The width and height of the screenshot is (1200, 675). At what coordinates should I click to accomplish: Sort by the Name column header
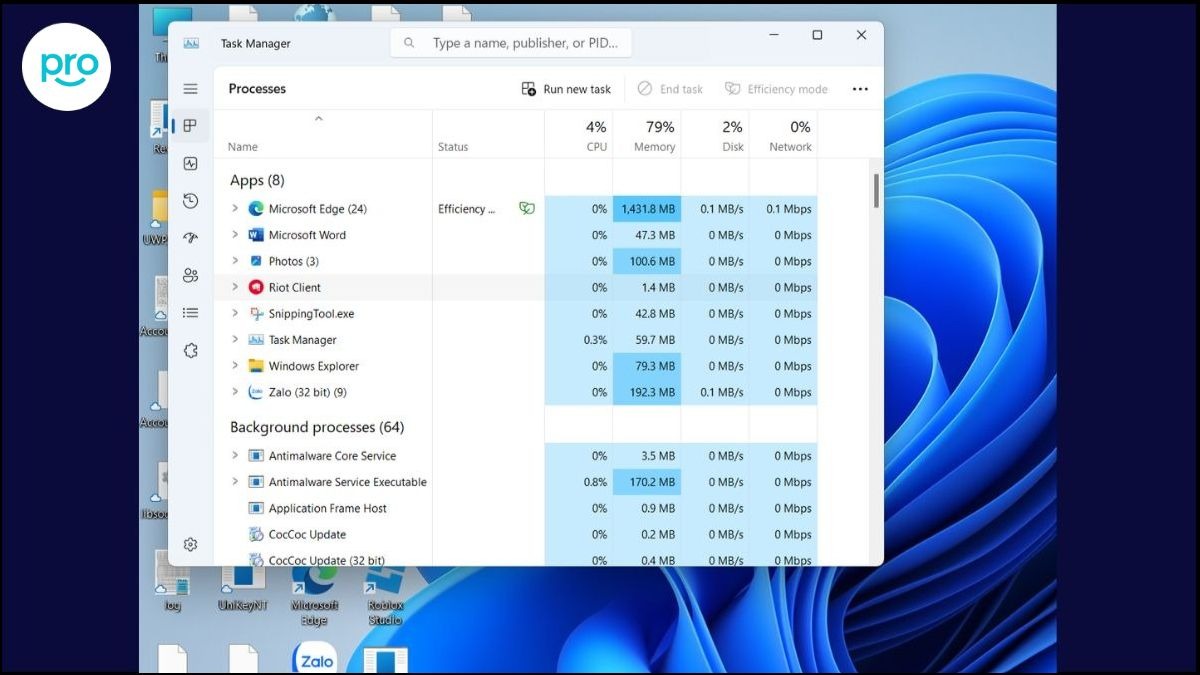[323, 135]
